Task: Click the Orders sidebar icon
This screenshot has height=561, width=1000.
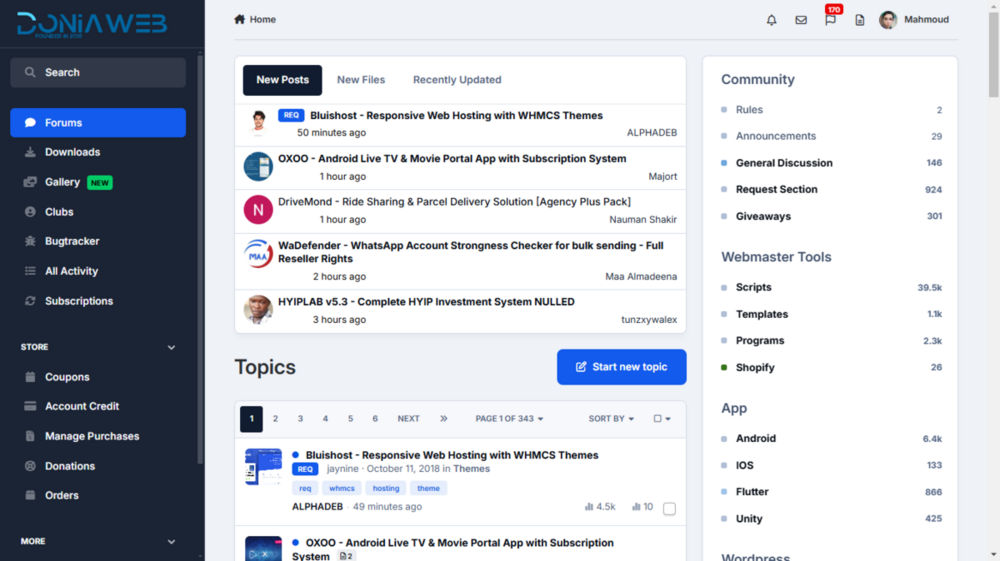Action: 30,495
